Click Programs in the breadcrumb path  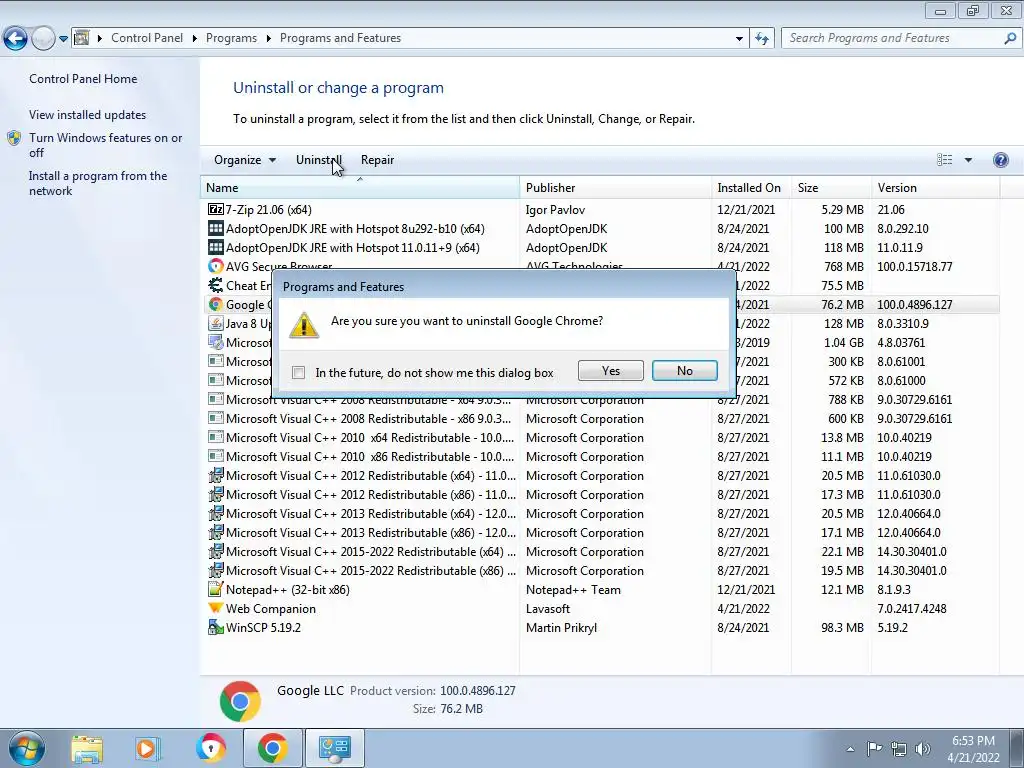pos(231,39)
